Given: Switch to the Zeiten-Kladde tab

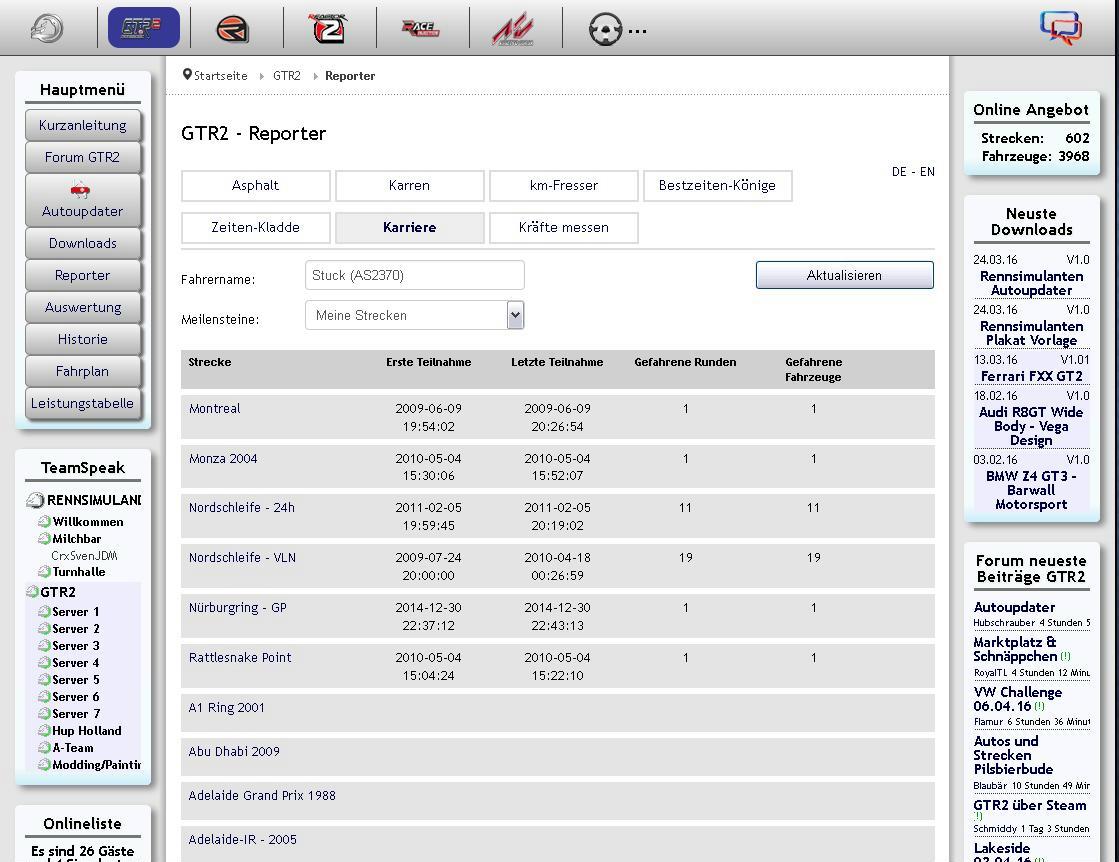Looking at the screenshot, I should click(x=255, y=227).
